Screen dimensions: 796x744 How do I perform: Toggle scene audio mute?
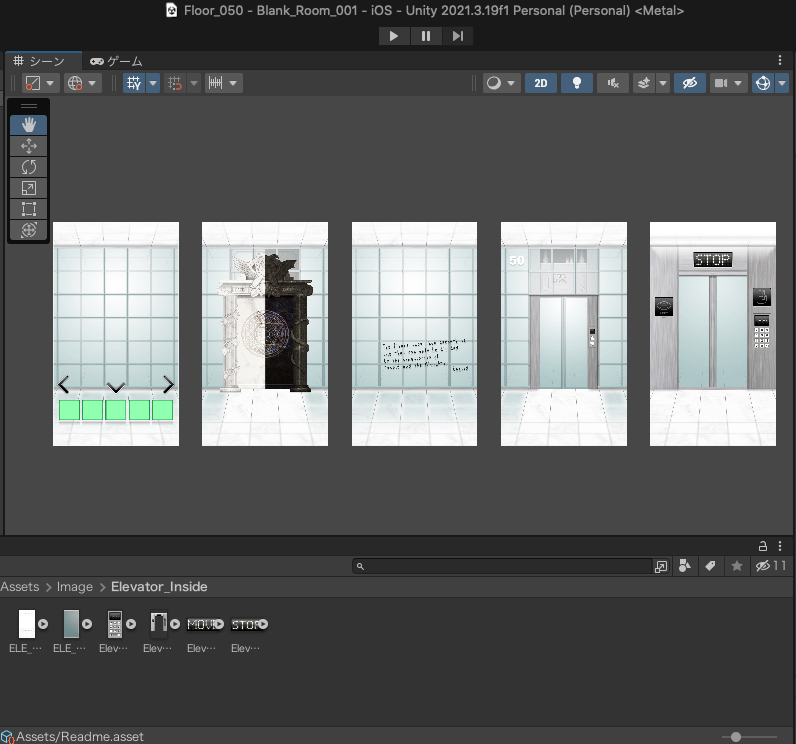(611, 84)
